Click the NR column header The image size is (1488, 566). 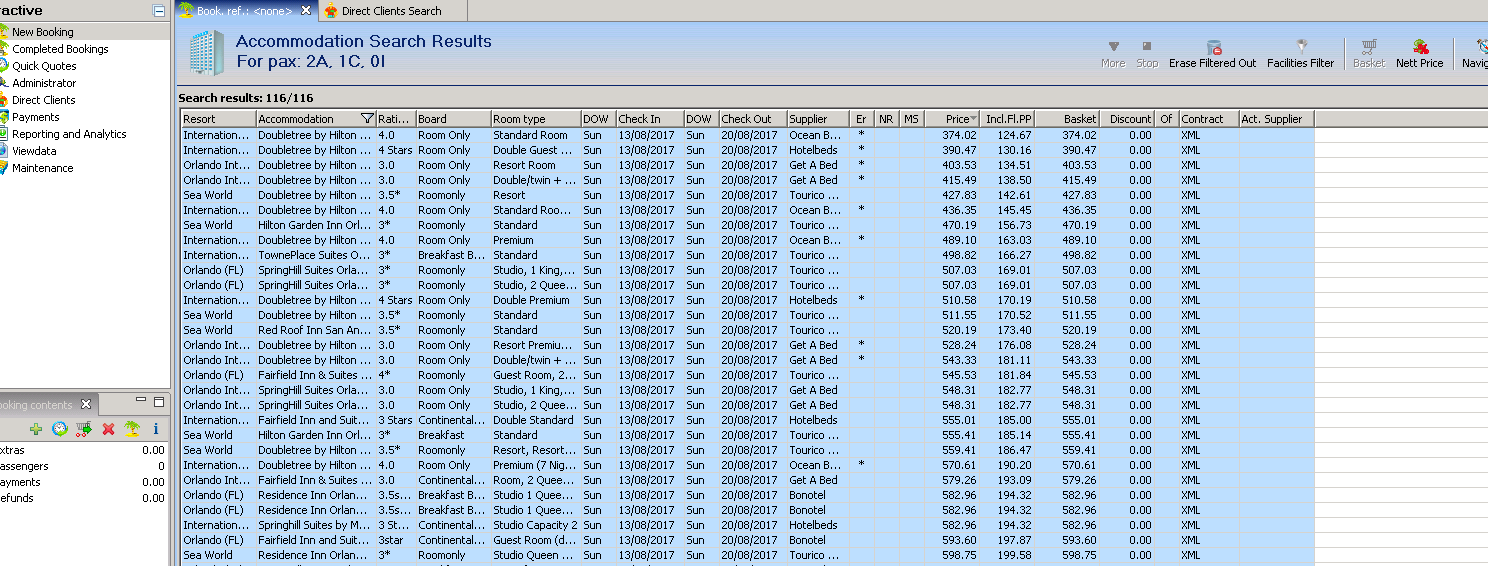tap(886, 119)
